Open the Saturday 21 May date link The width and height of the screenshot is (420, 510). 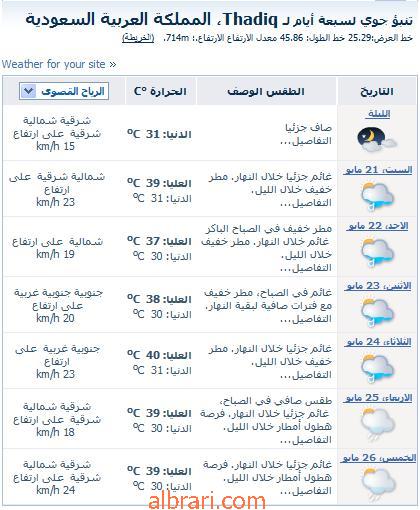point(377,170)
